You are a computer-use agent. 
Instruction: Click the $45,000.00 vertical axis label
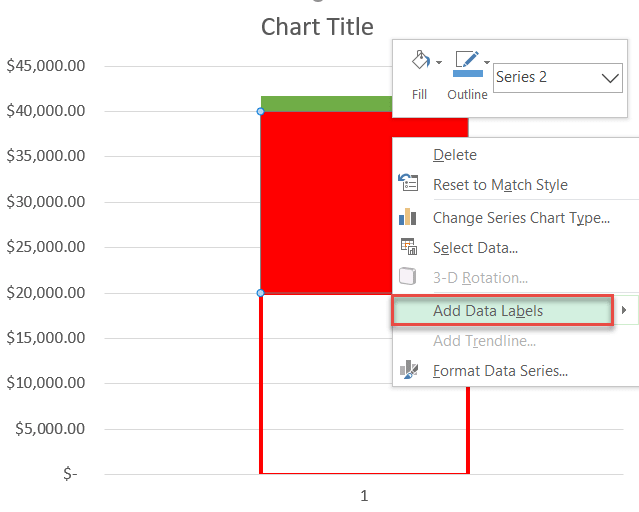46,66
